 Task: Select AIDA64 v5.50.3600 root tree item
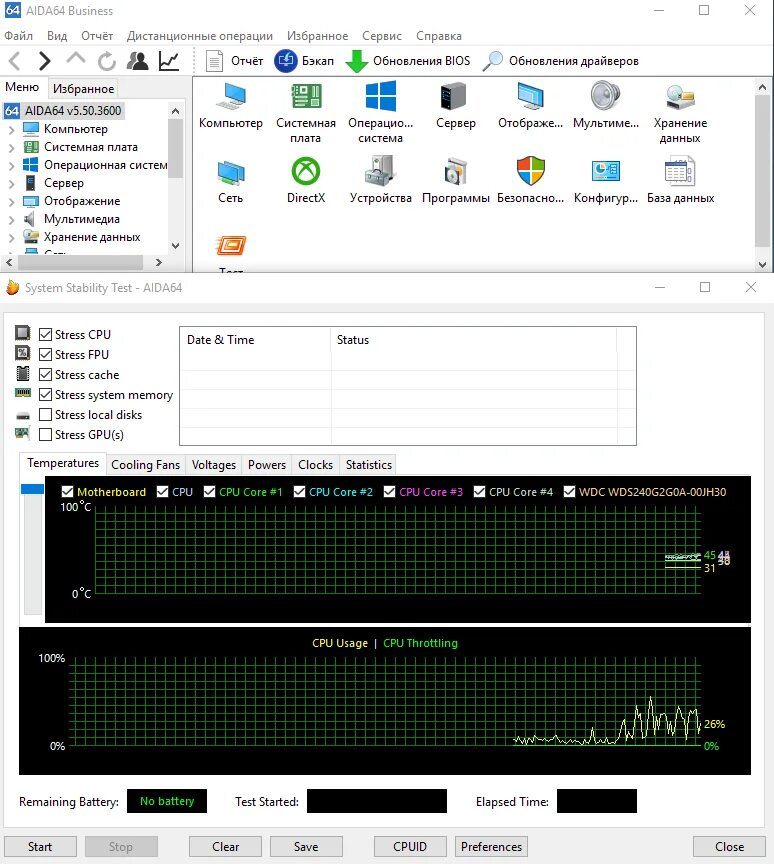[63, 111]
